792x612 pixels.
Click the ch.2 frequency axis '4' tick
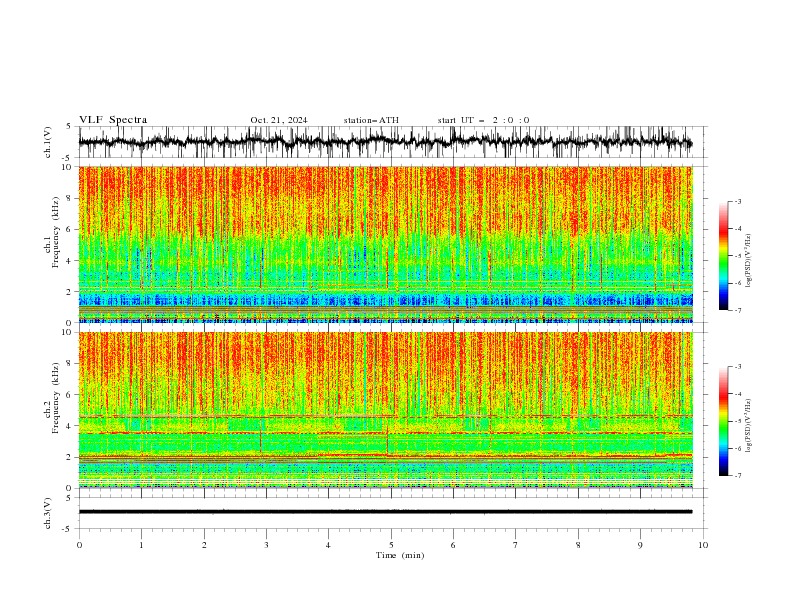coord(70,426)
